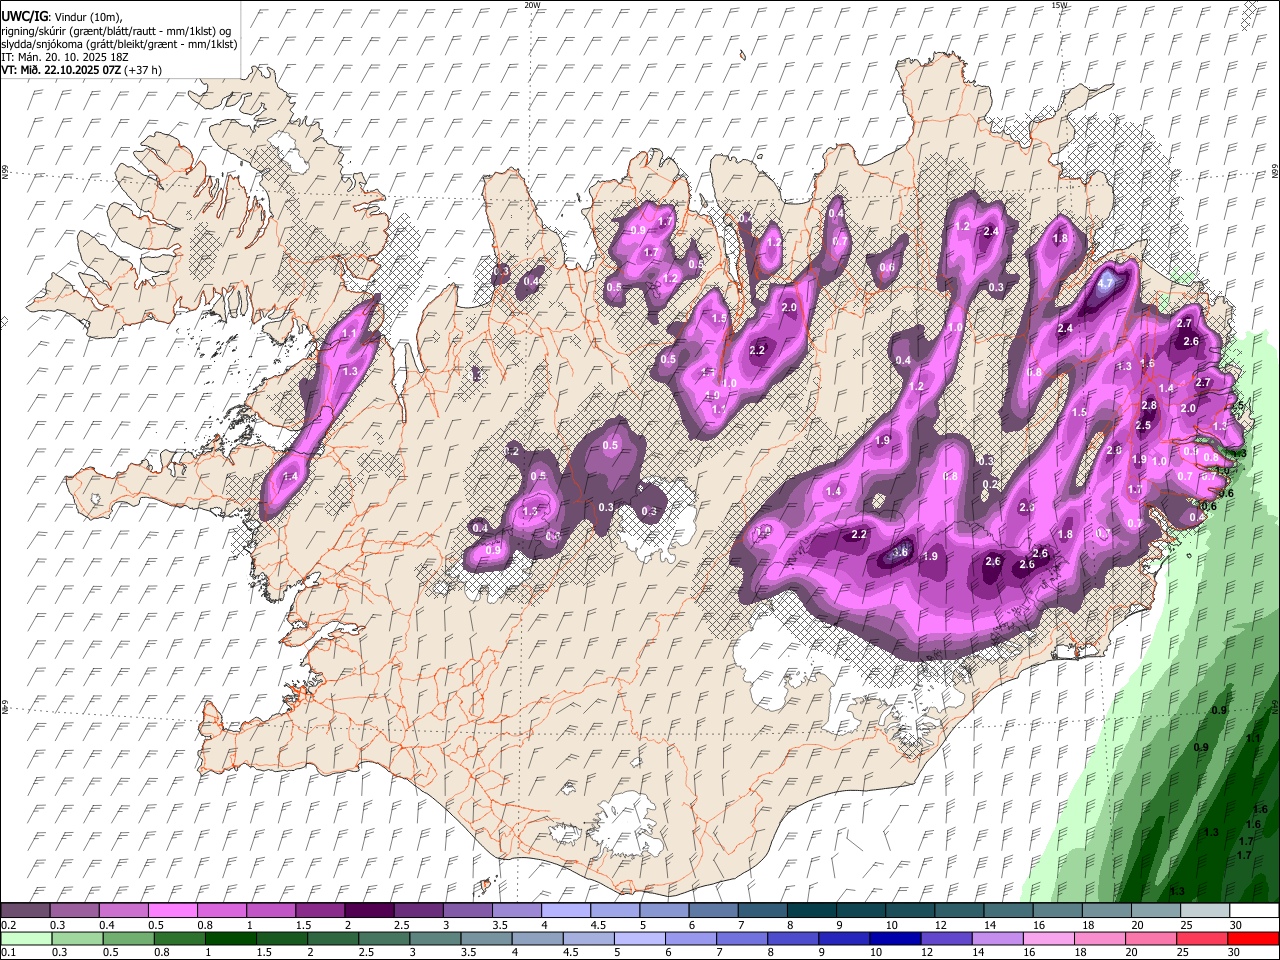Click the snow legend swatch between 0.3 and 0.4
The height and width of the screenshot is (960, 1280).
[x=74, y=911]
